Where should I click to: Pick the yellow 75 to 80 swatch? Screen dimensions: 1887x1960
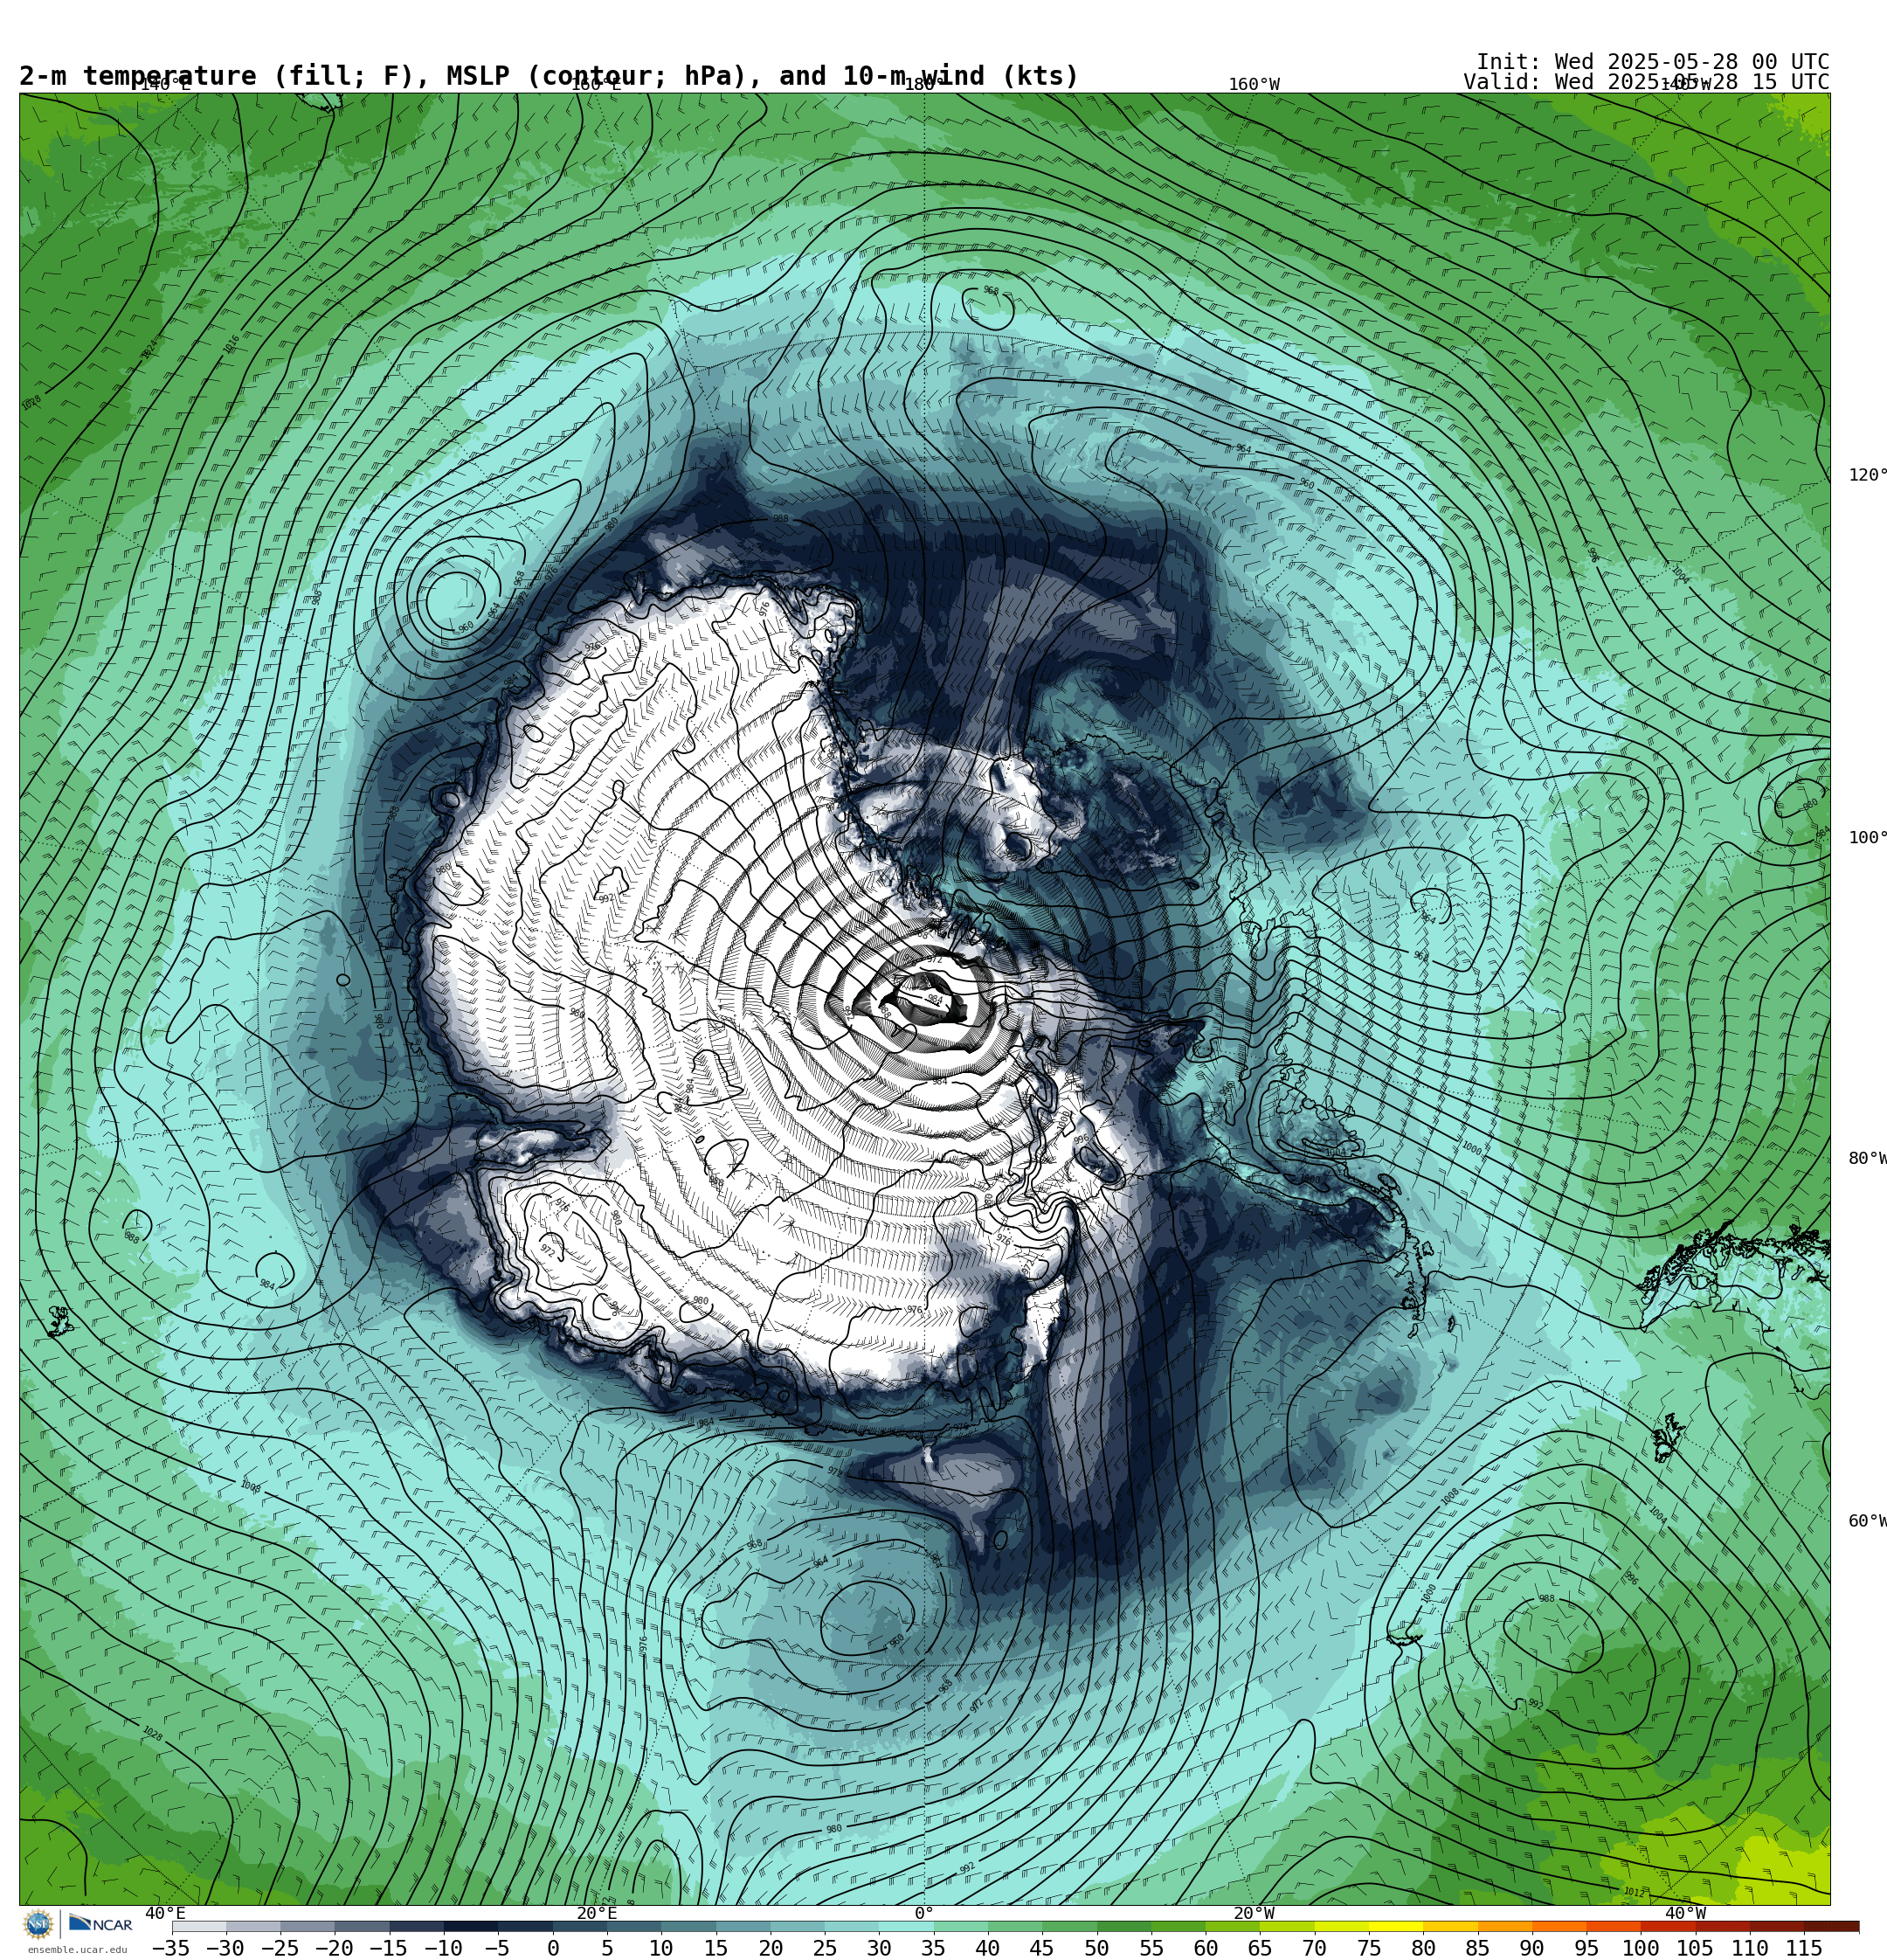point(1395,1926)
